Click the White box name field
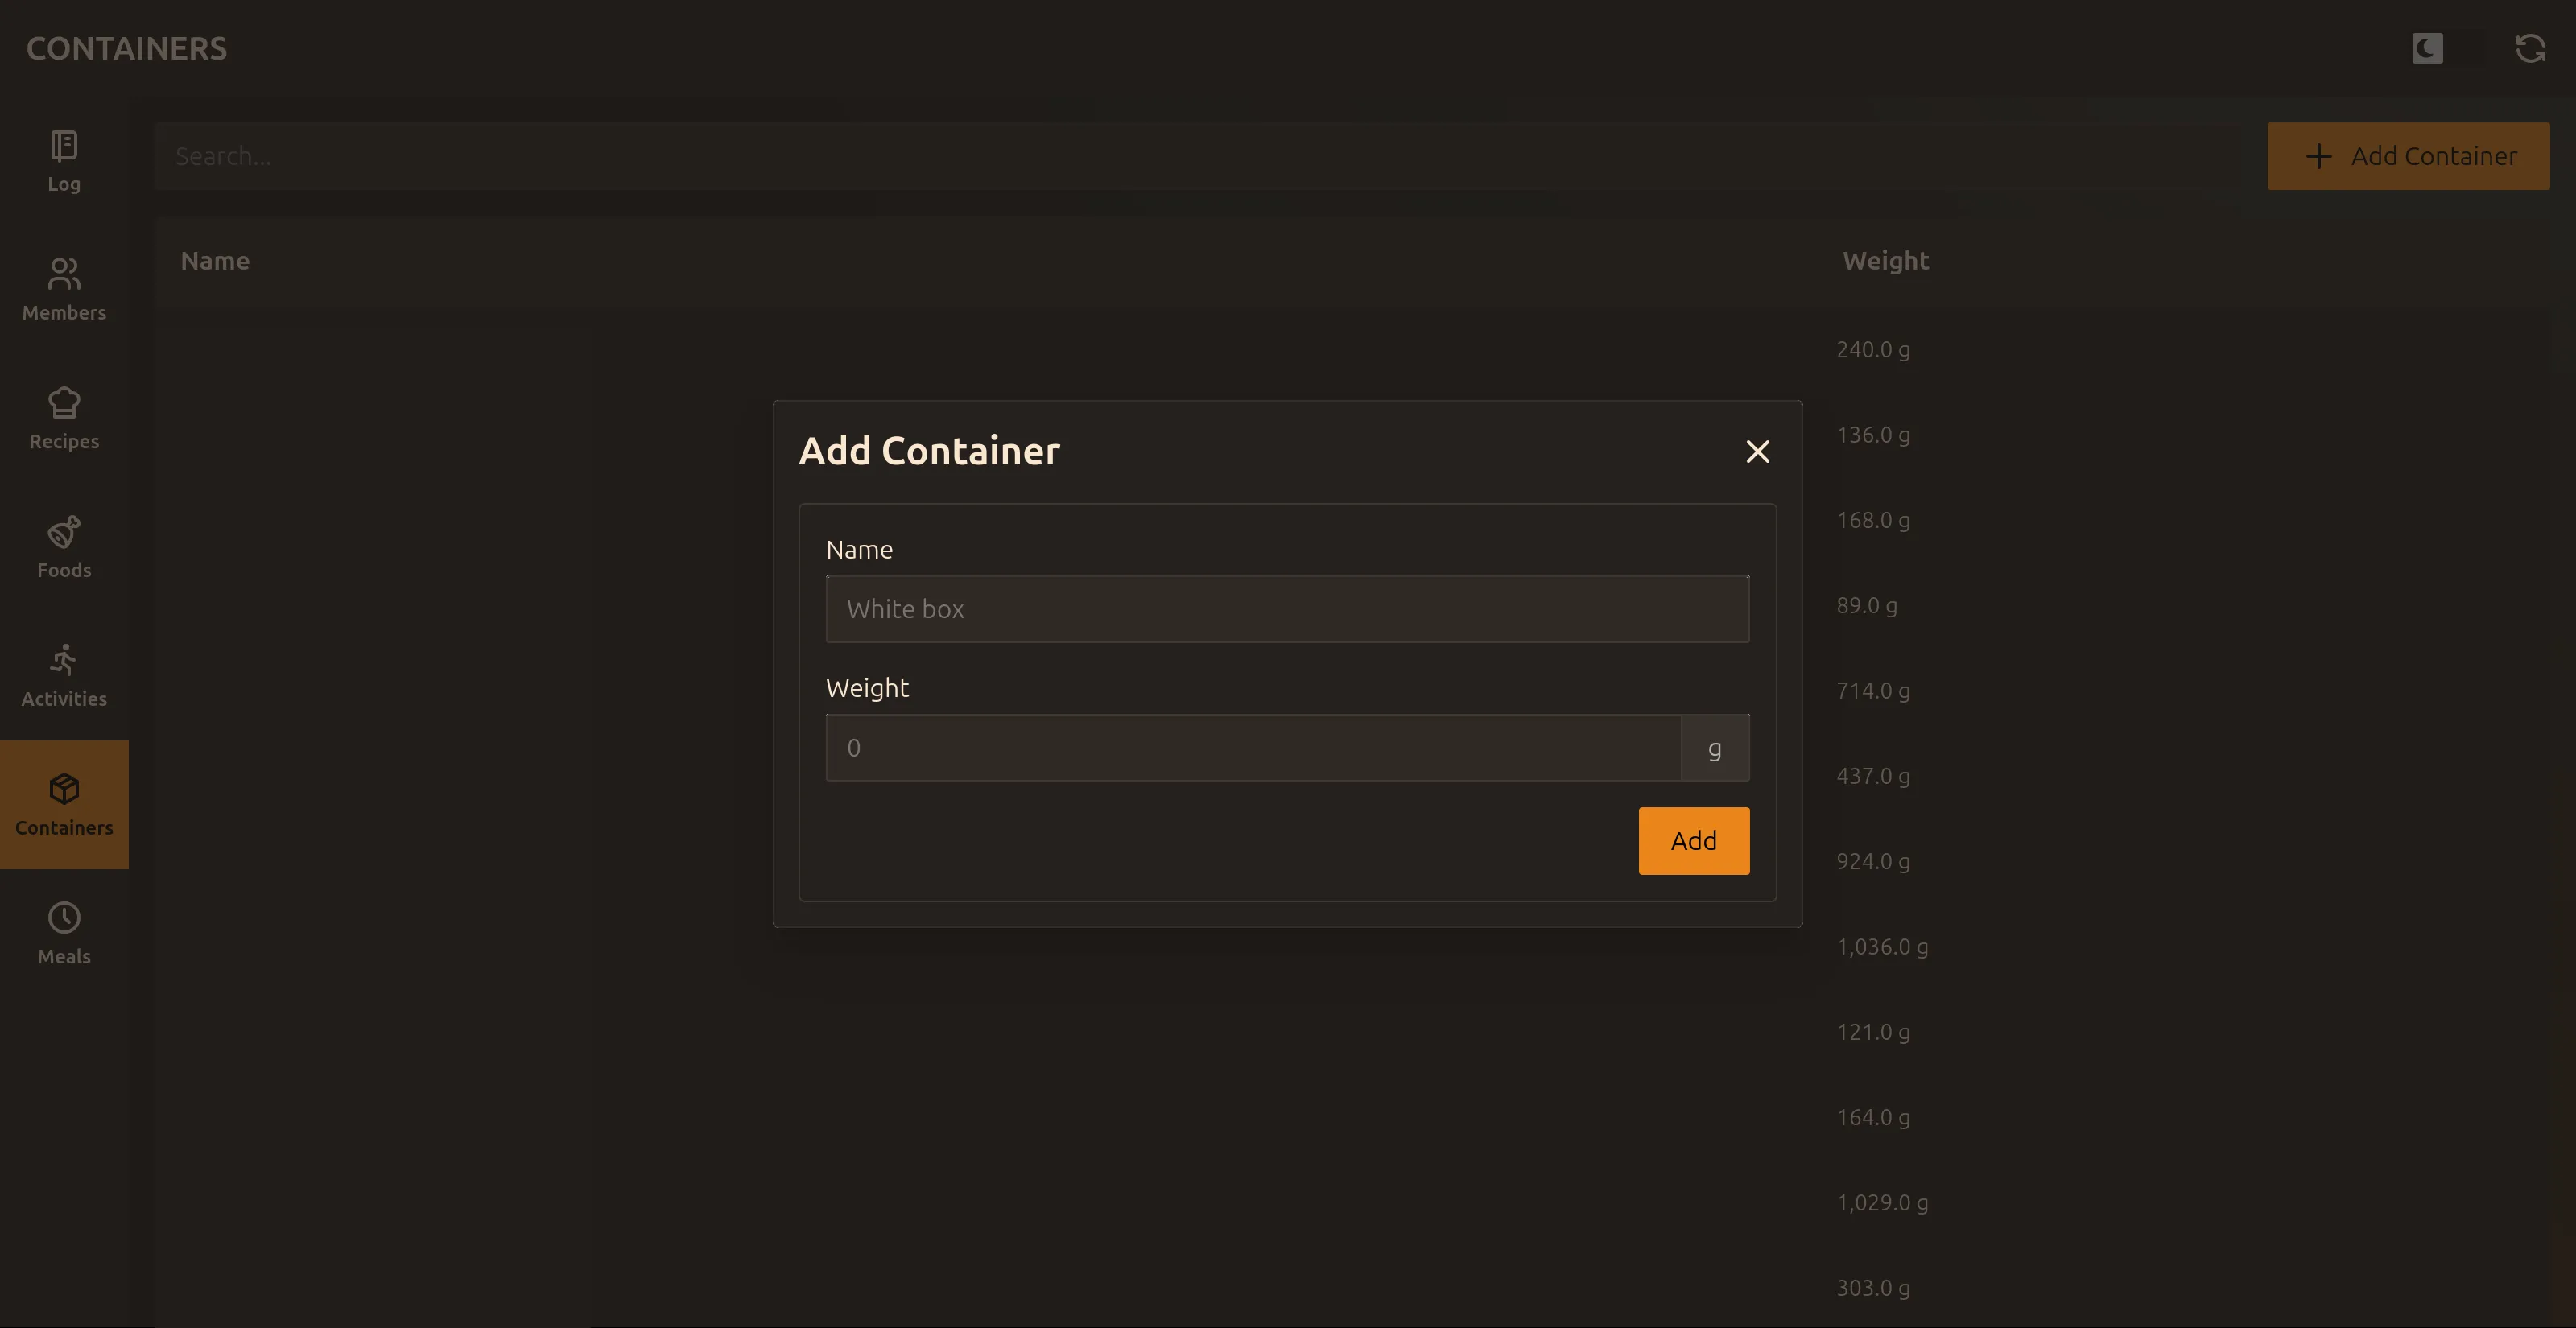Screen dimensions: 2576x1328 [1287, 608]
